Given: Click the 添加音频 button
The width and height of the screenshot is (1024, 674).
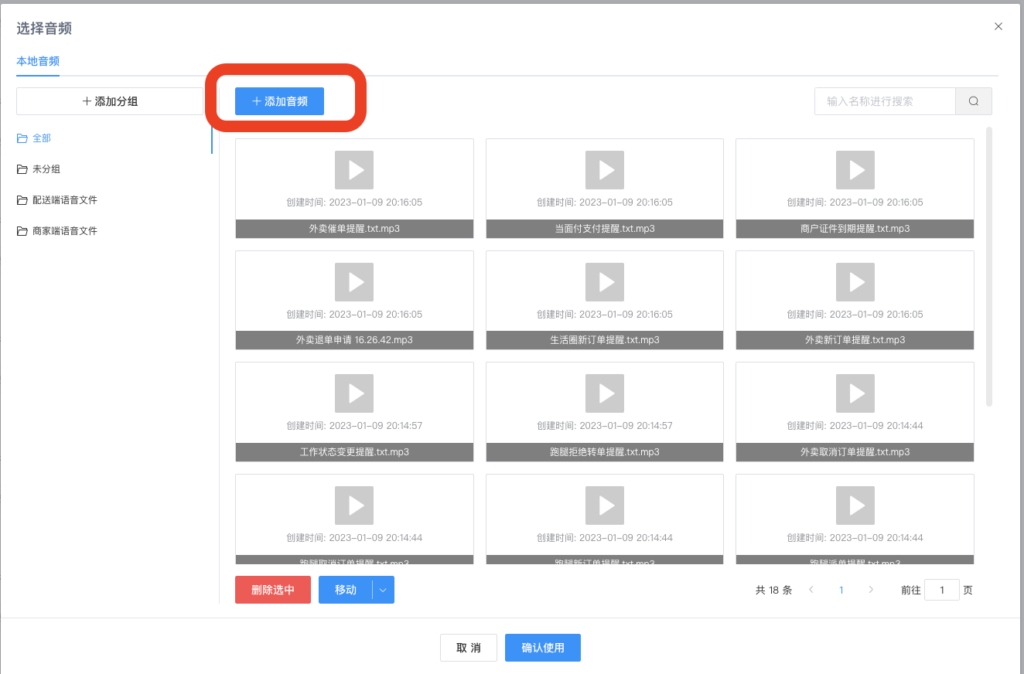Looking at the screenshot, I should coord(279,101).
